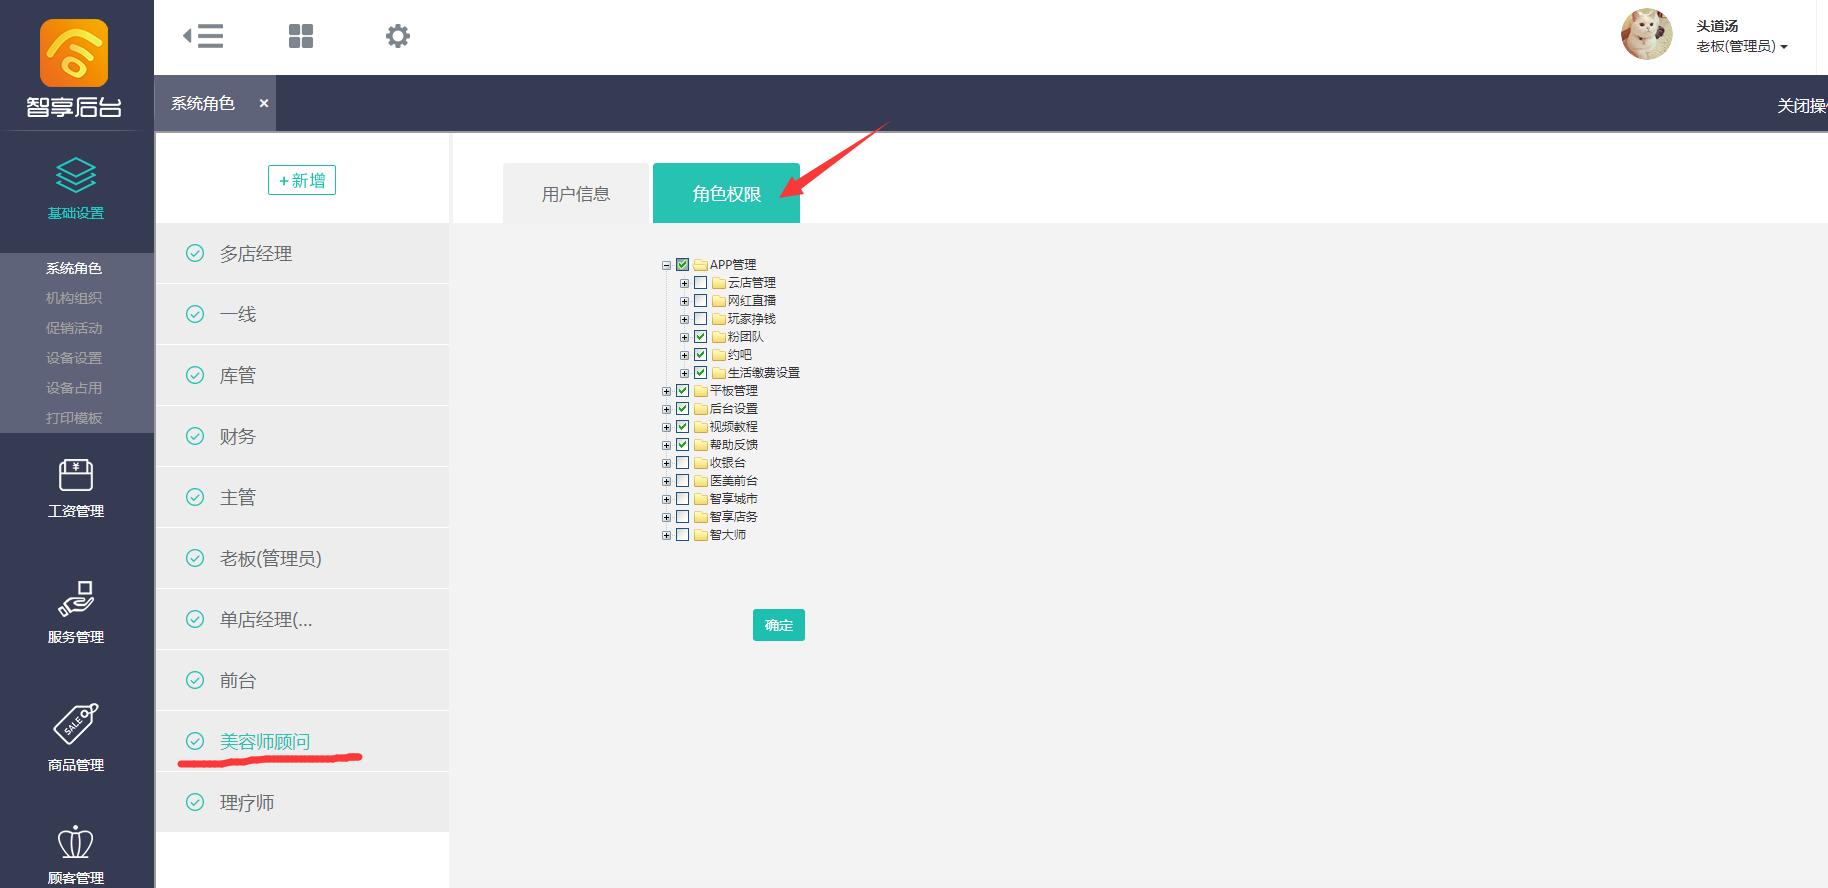Go to 机构组织 in the sidebar submenu
The height and width of the screenshot is (888, 1828).
74,298
